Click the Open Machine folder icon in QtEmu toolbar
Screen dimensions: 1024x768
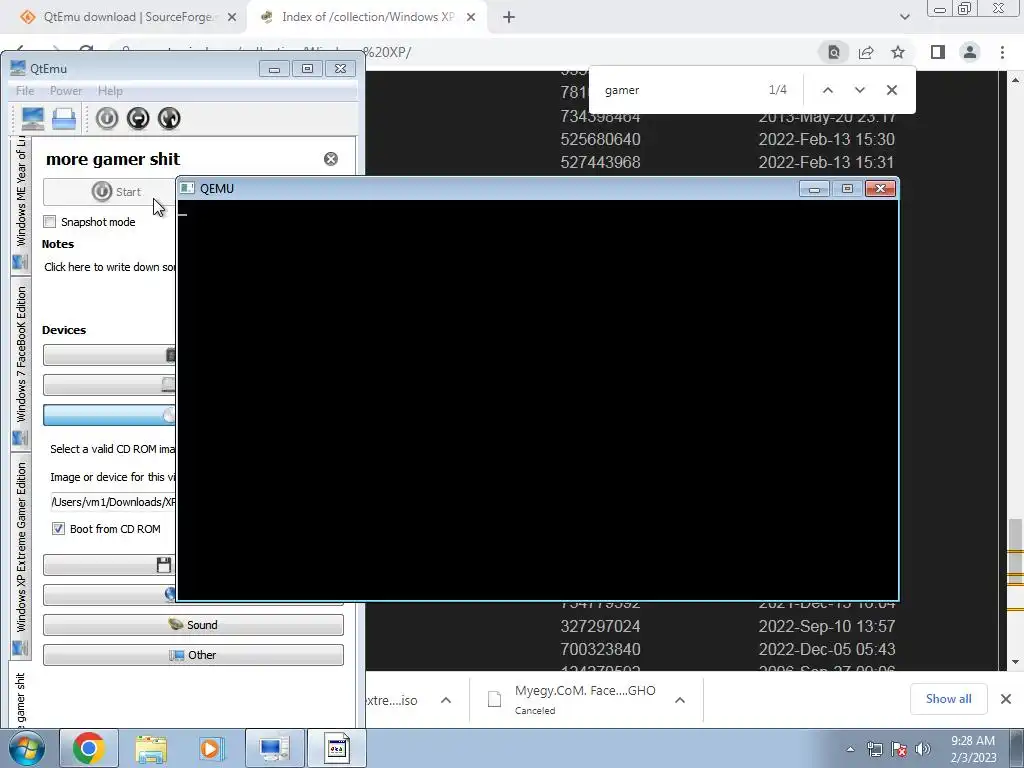[64, 118]
